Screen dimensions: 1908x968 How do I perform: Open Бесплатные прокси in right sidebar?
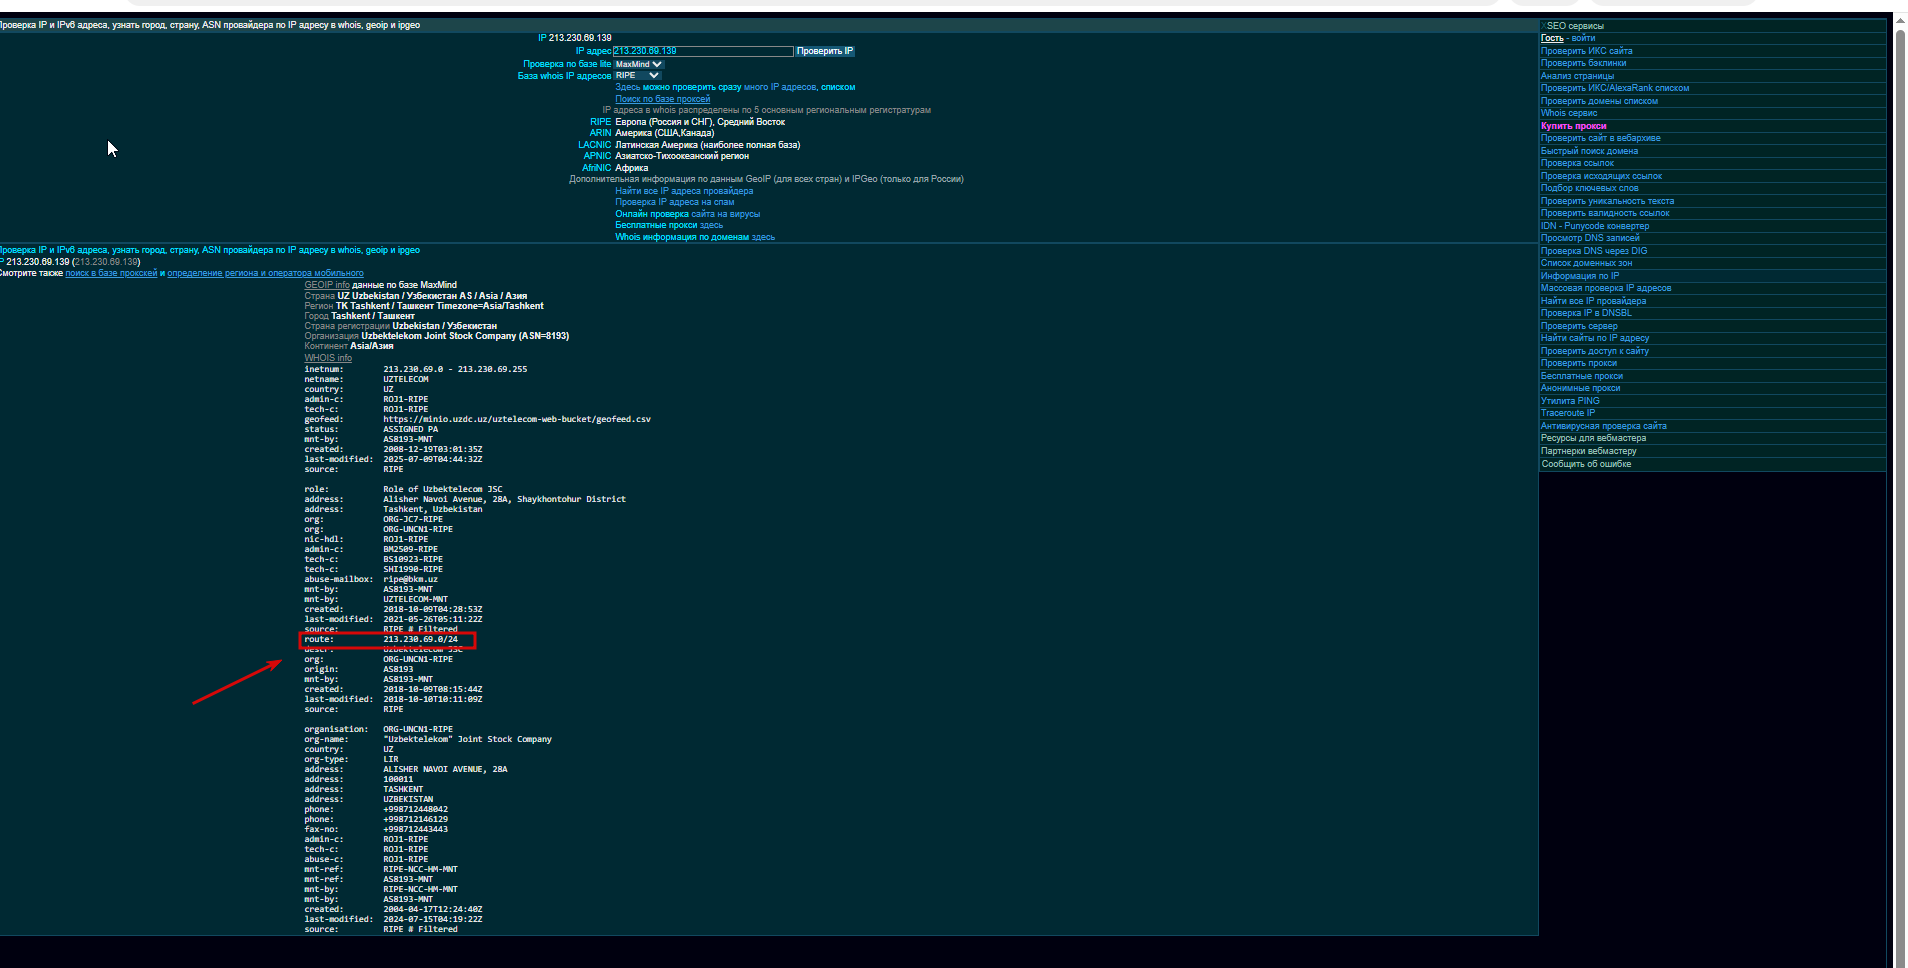point(1582,376)
